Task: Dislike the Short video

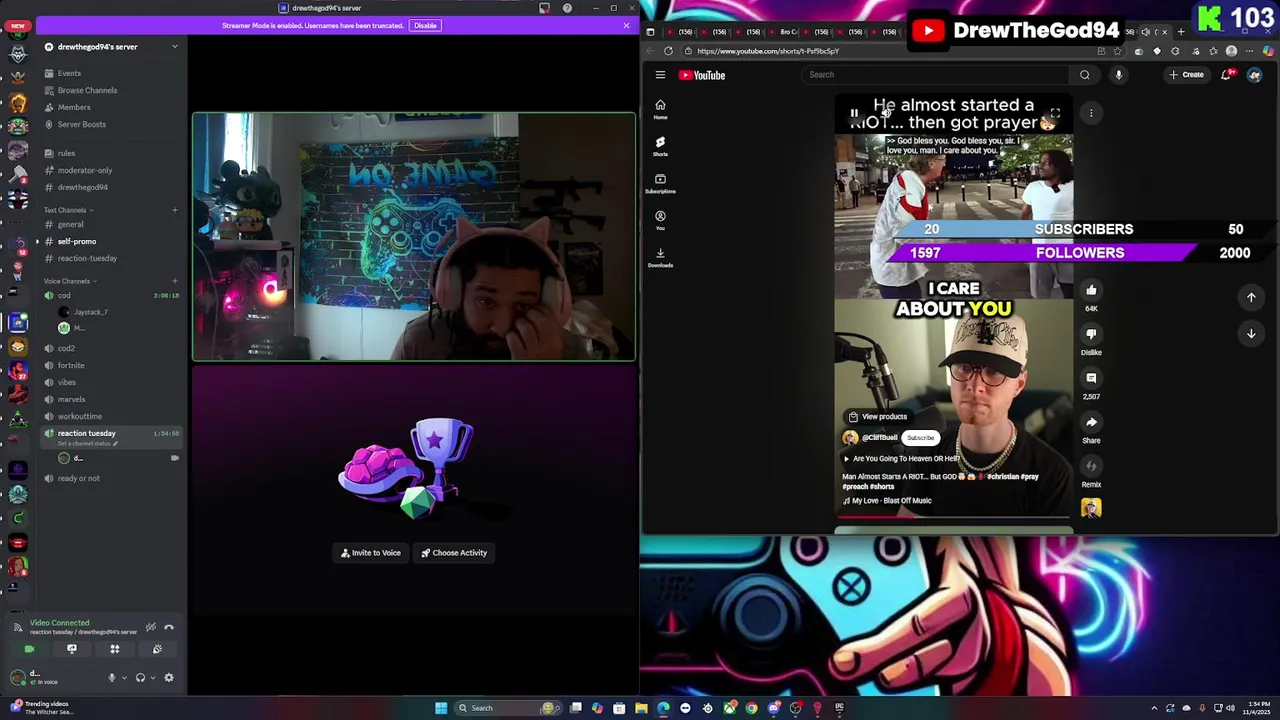Action: (1091, 334)
